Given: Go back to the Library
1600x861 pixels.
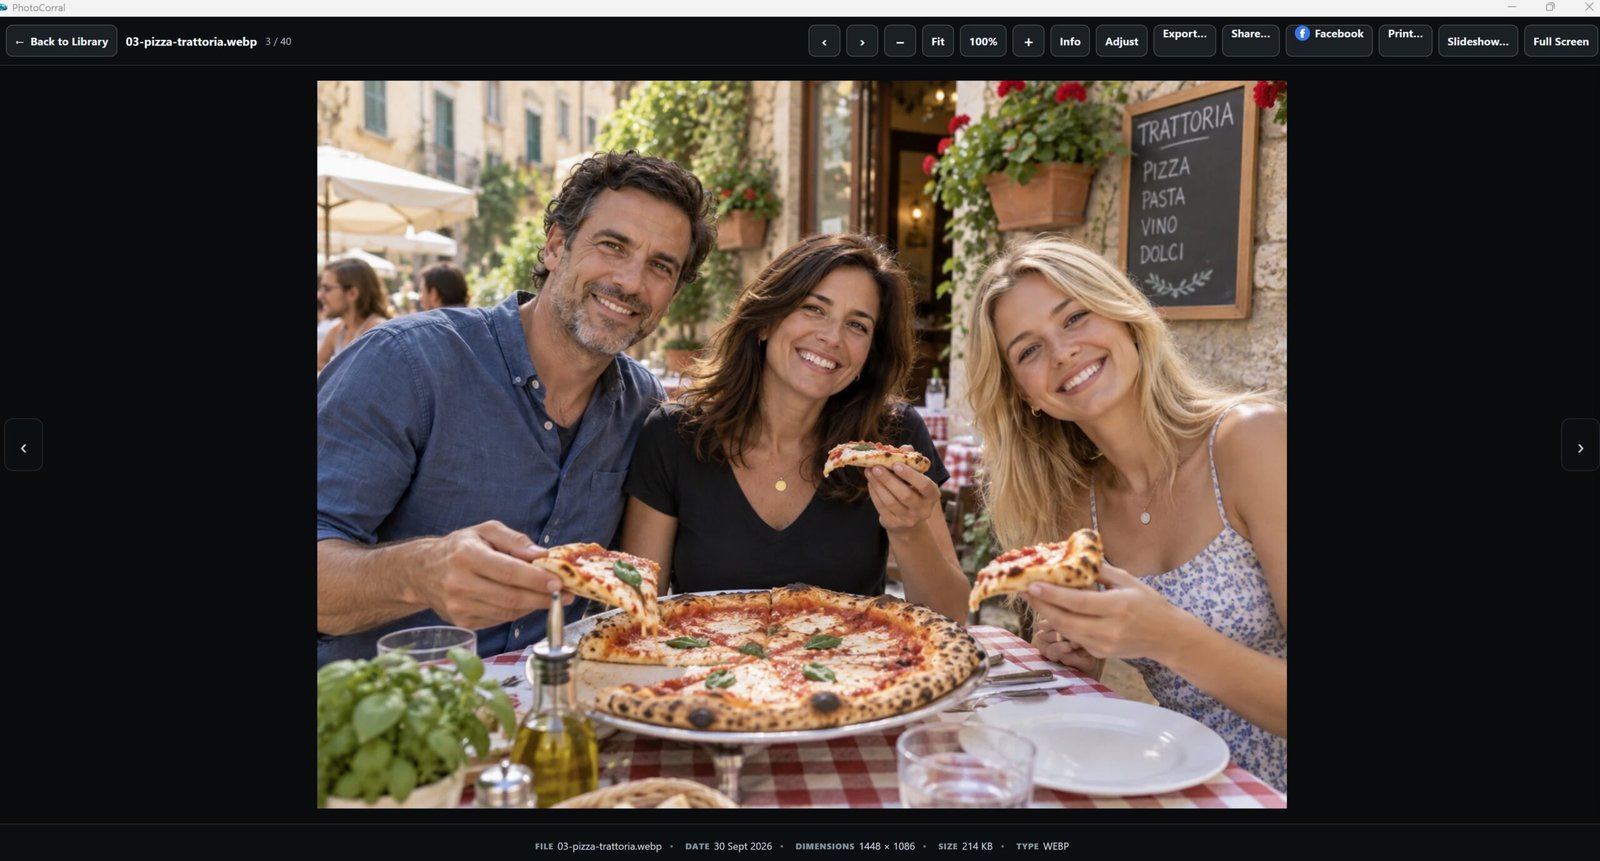Looking at the screenshot, I should (61, 41).
